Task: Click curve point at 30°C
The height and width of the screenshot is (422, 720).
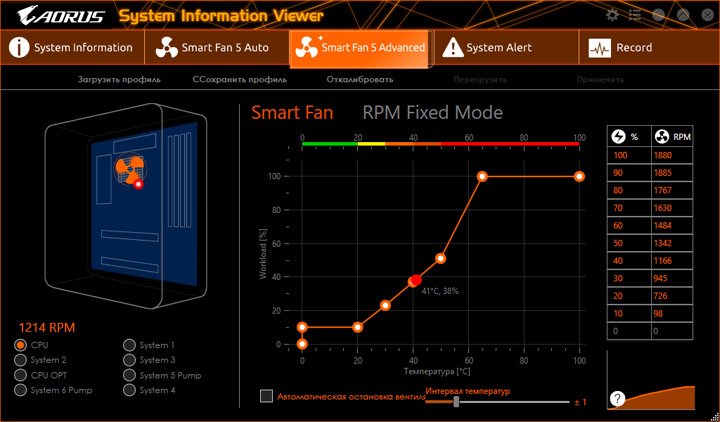Action: pos(385,305)
